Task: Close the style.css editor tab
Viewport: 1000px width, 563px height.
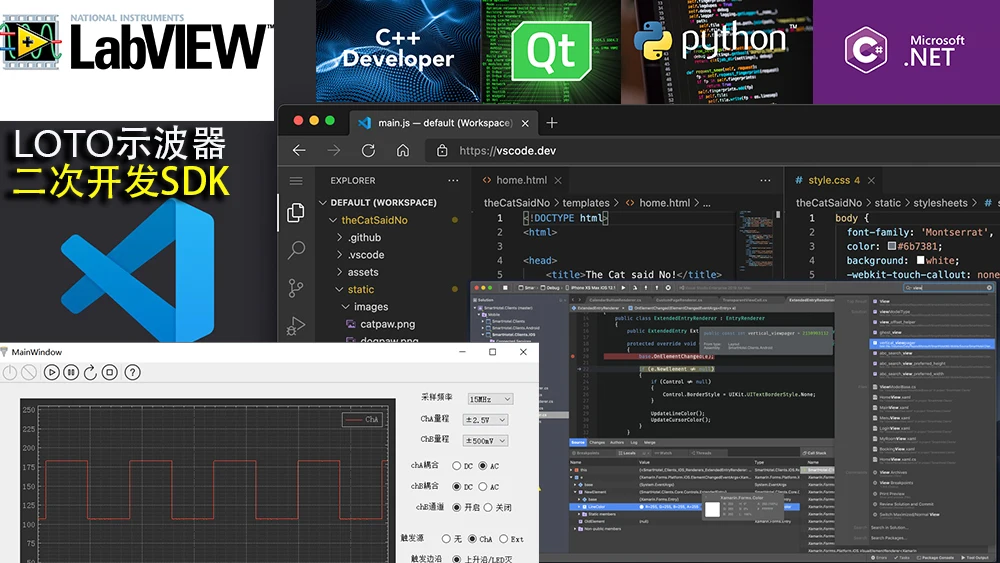Action: click(871, 180)
